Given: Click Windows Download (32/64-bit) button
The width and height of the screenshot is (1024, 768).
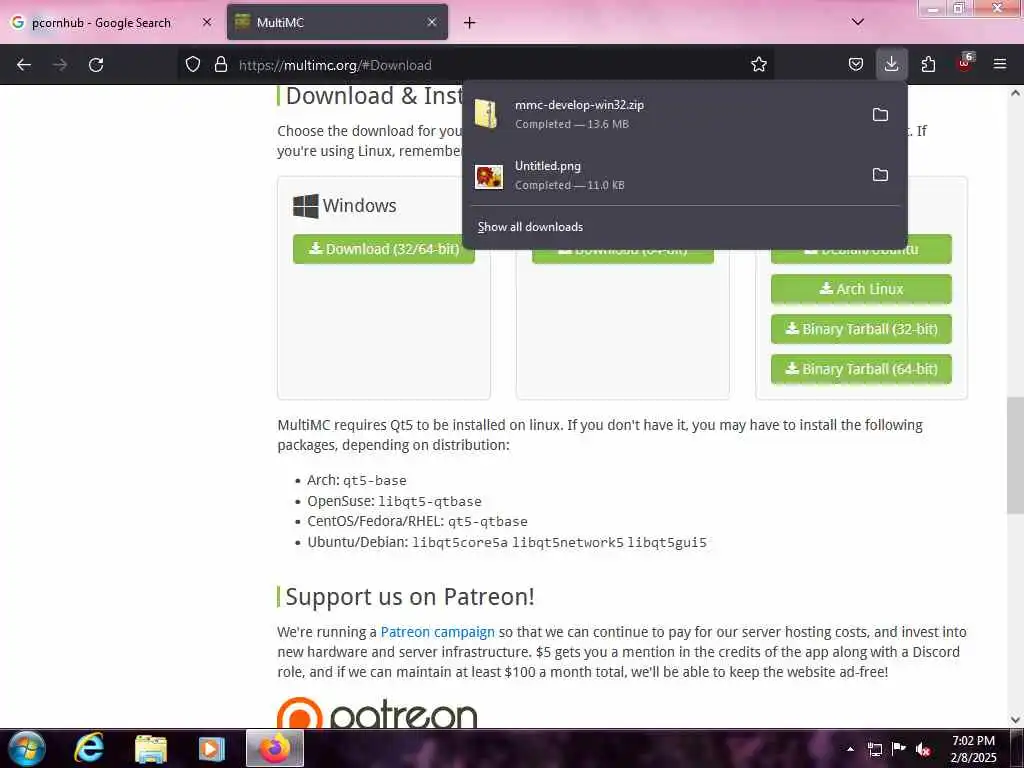Looking at the screenshot, I should pos(383,249).
